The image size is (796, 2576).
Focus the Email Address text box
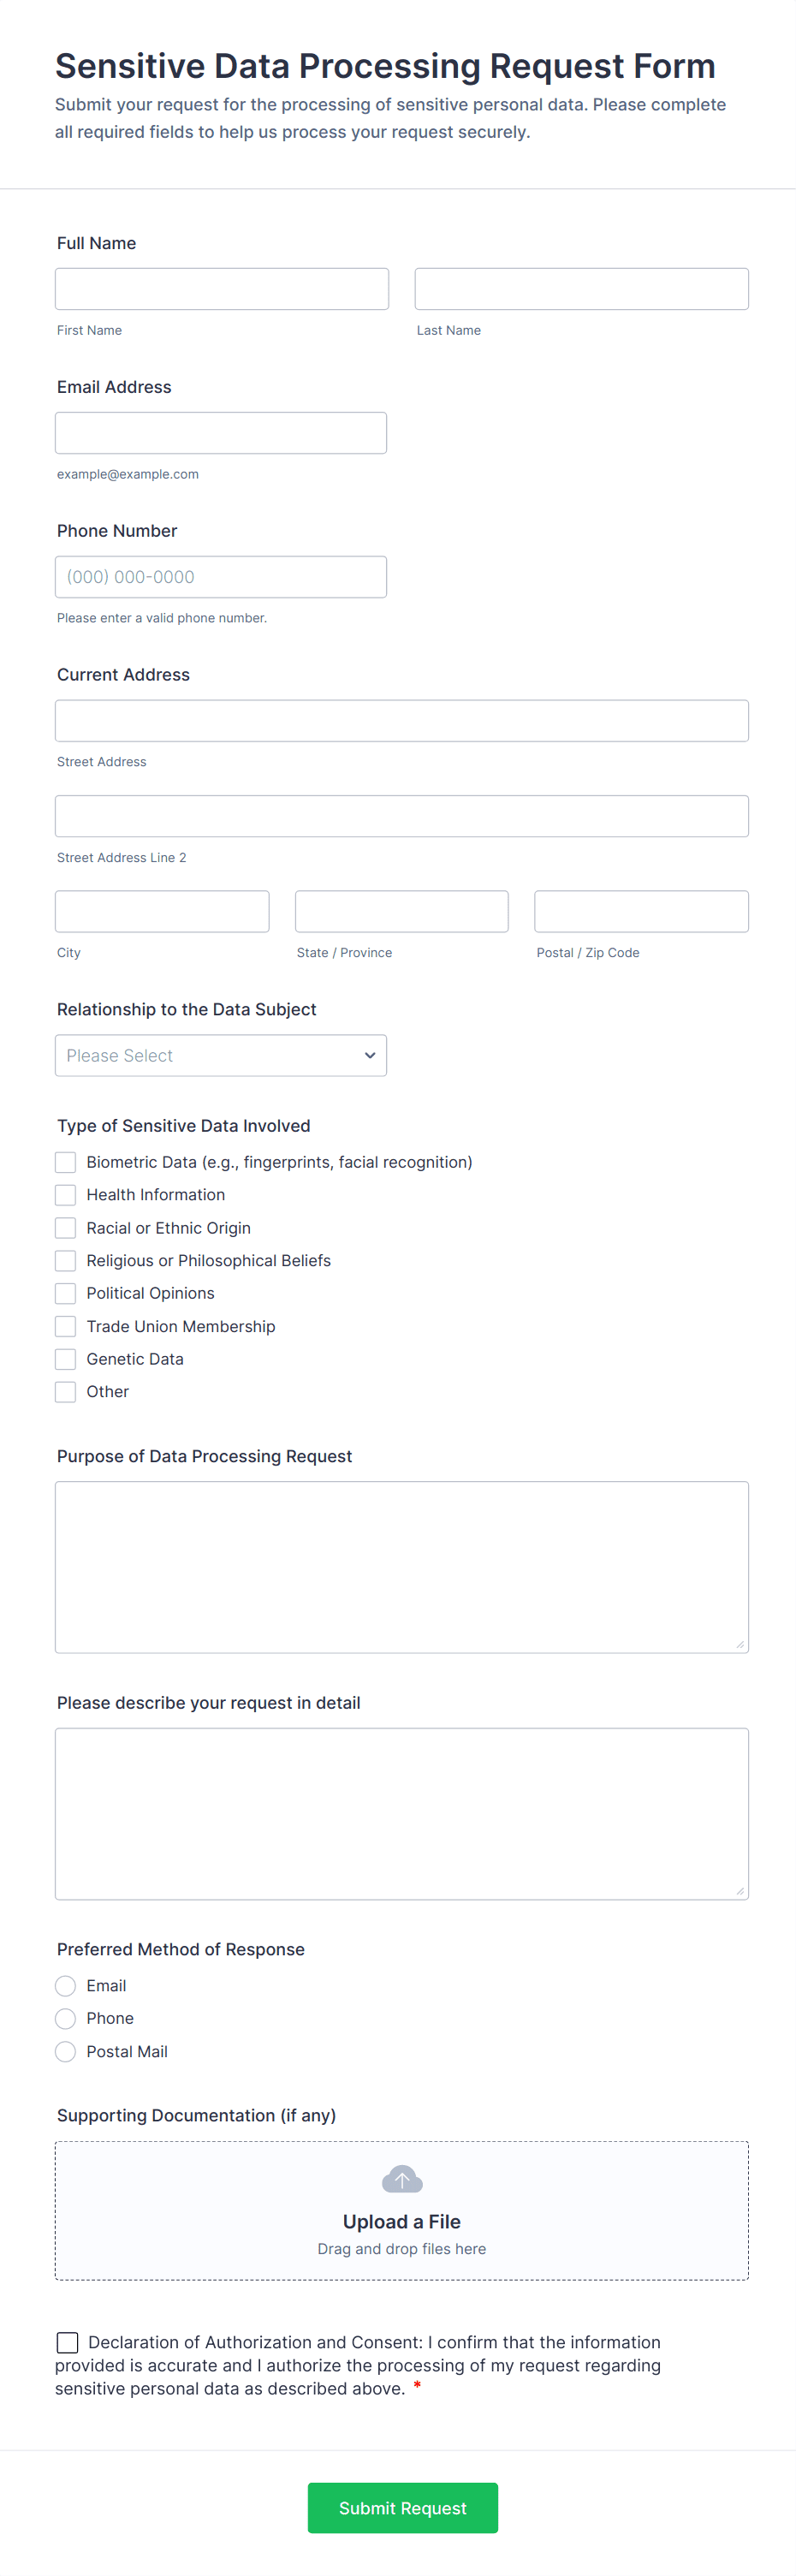[221, 433]
